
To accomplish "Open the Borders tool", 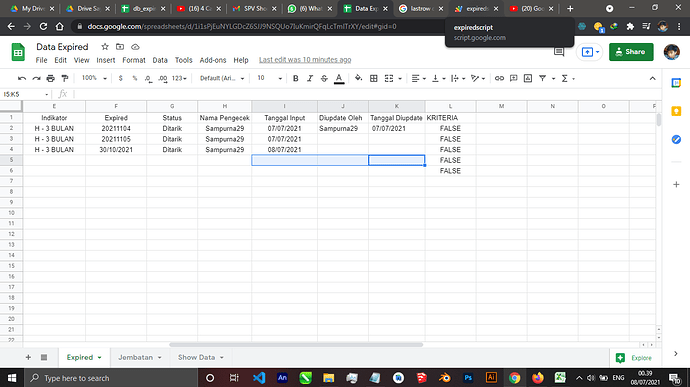I will 374,78.
